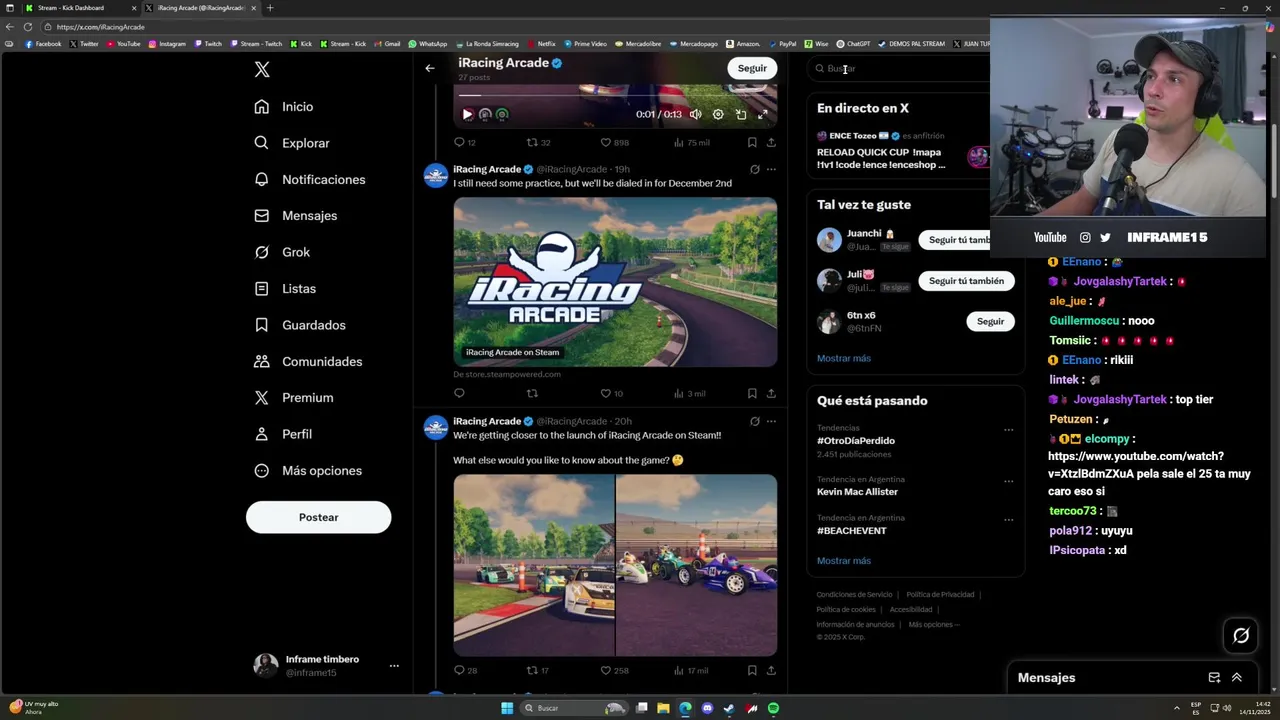This screenshot has width=1280, height=720.
Task: Open the YouTube bookmark
Action: pyautogui.click(x=124, y=44)
